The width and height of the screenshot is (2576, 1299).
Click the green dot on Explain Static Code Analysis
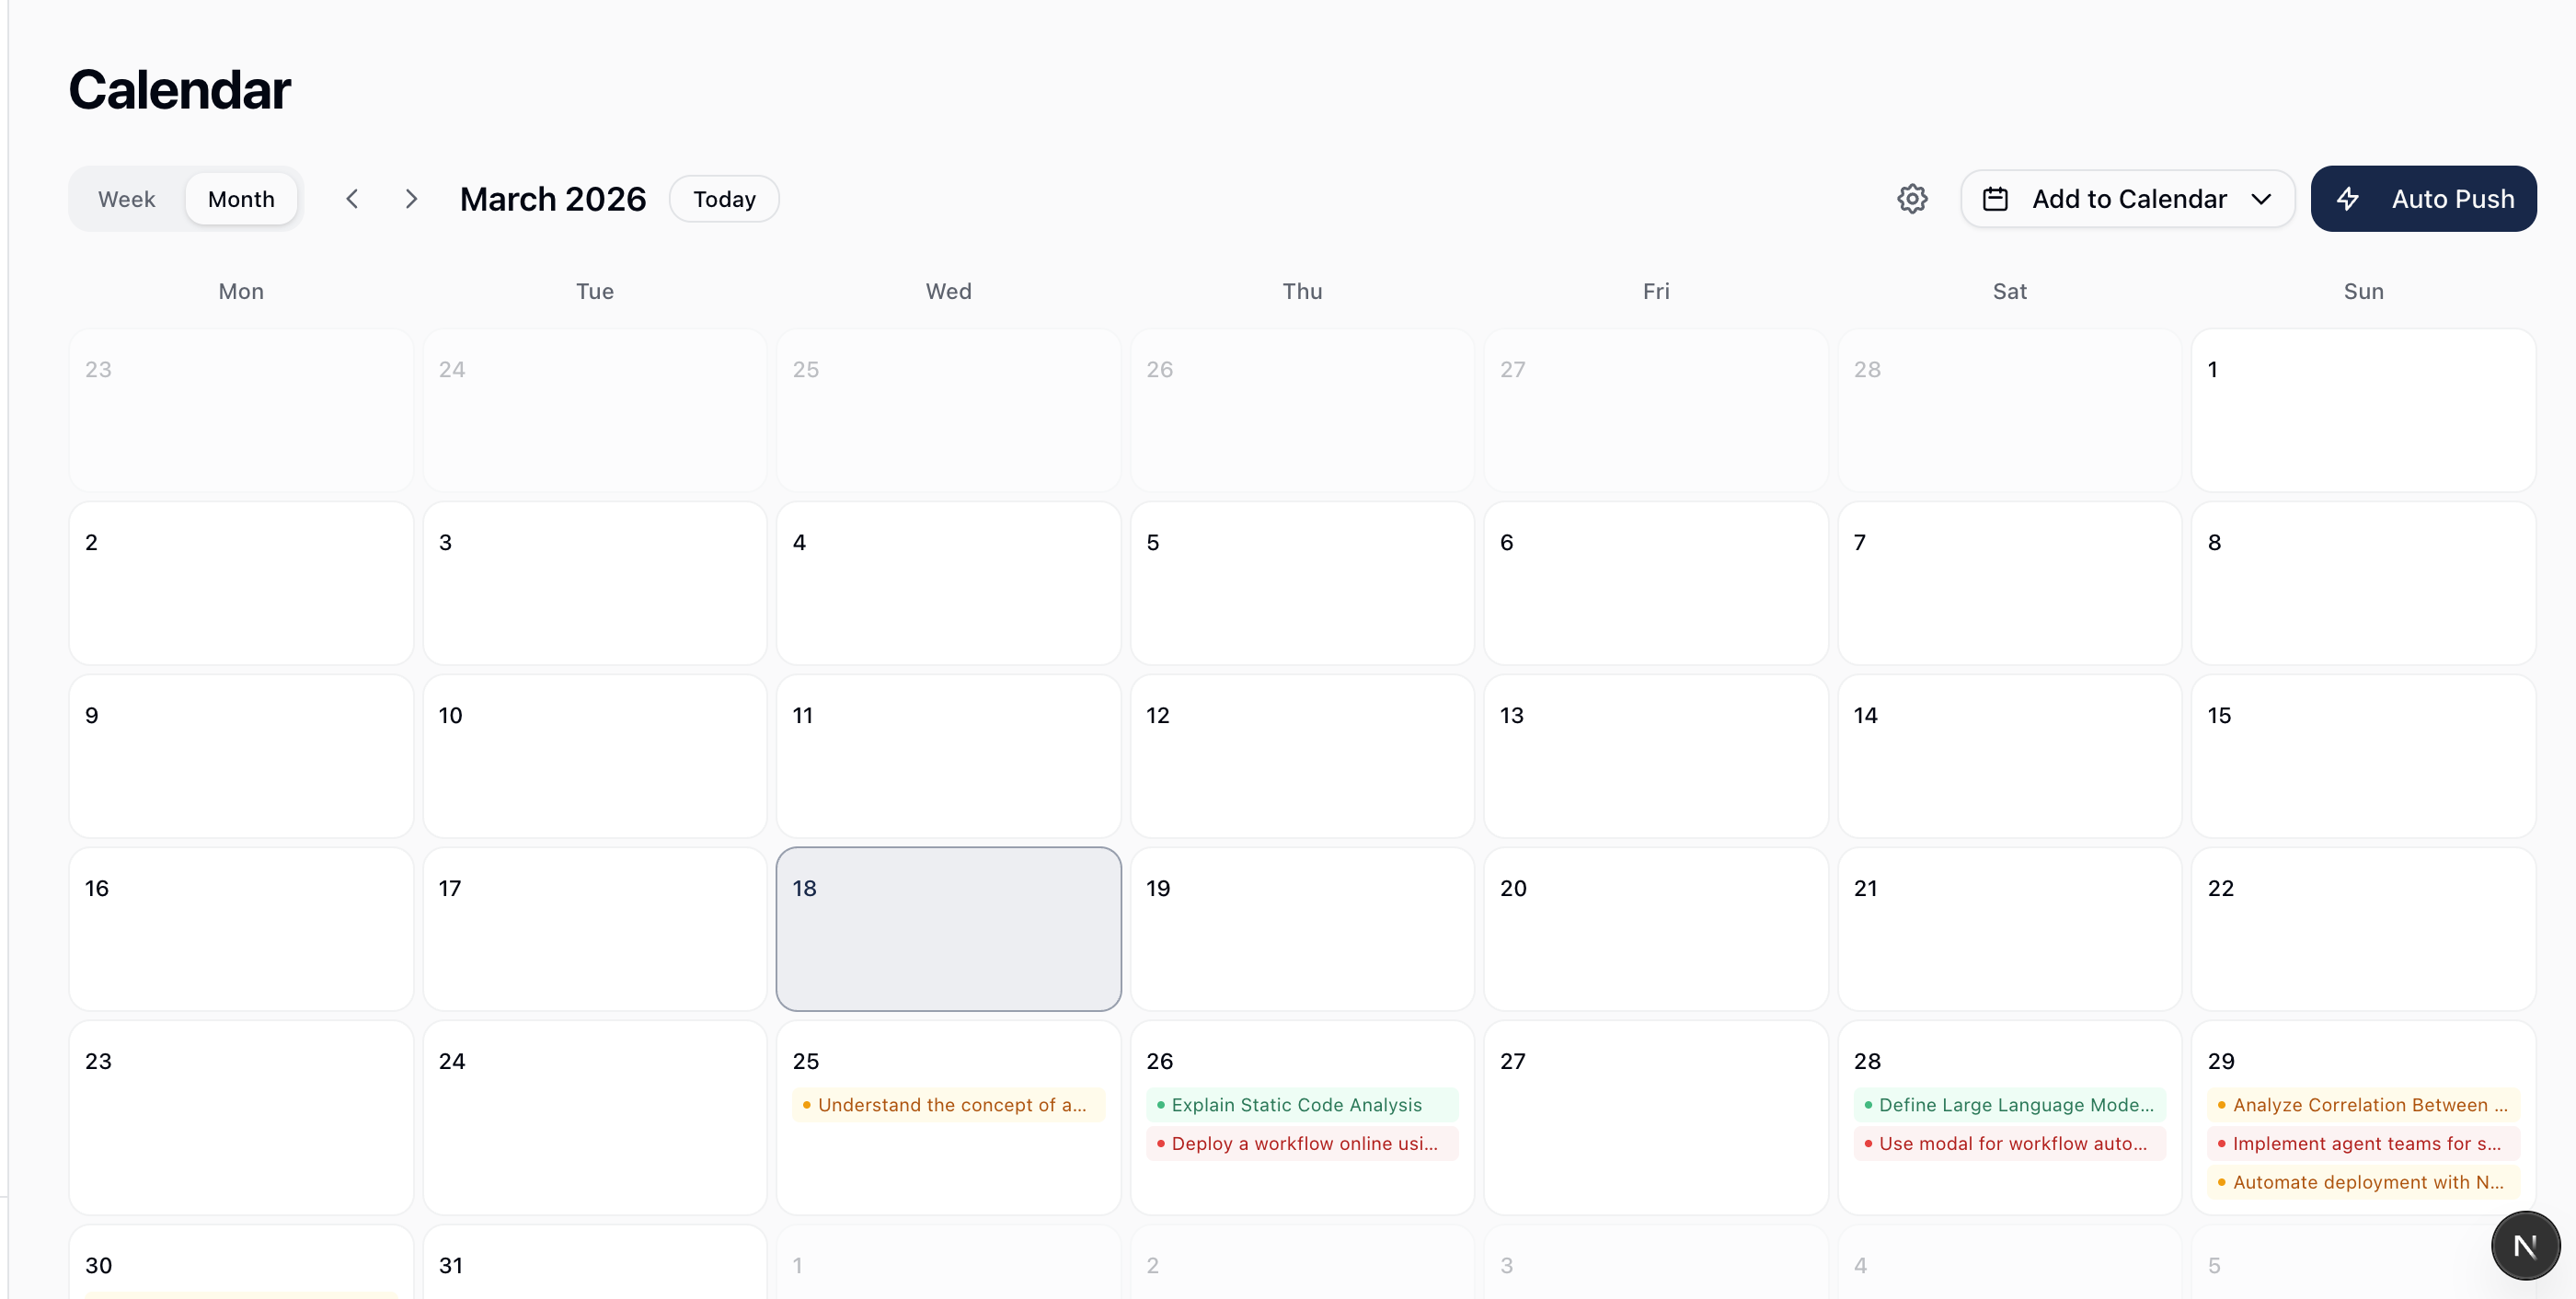tap(1160, 1104)
